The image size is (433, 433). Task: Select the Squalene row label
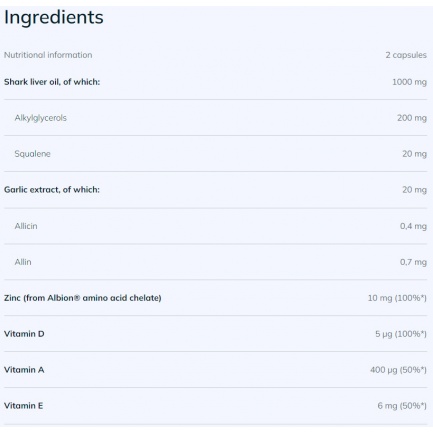pyautogui.click(x=32, y=154)
